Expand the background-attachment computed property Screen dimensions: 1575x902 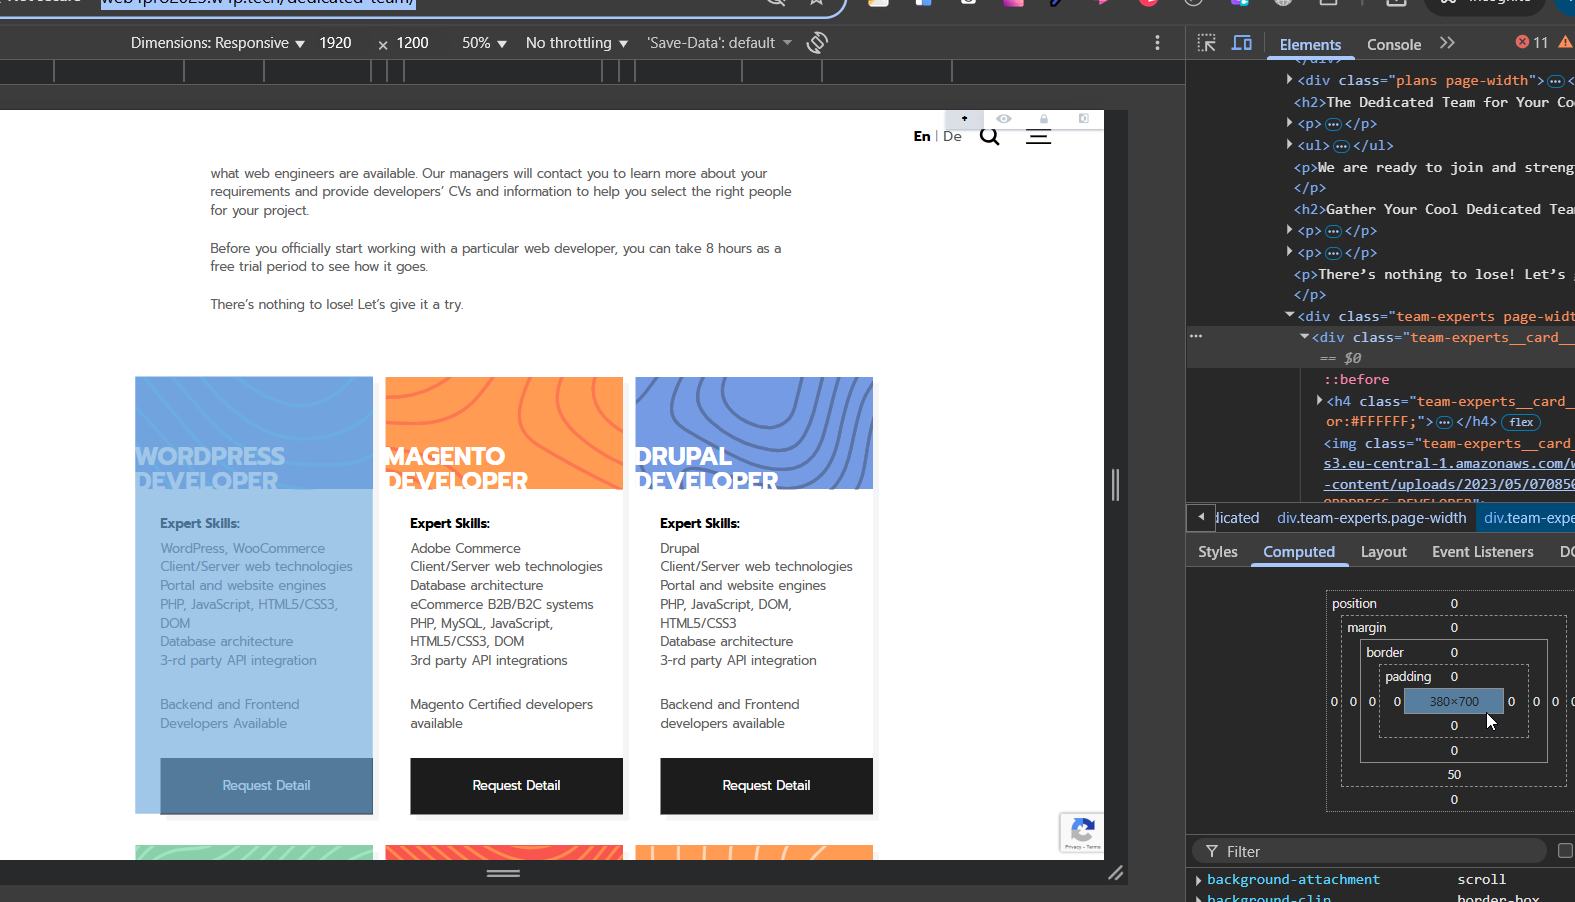[1199, 880]
